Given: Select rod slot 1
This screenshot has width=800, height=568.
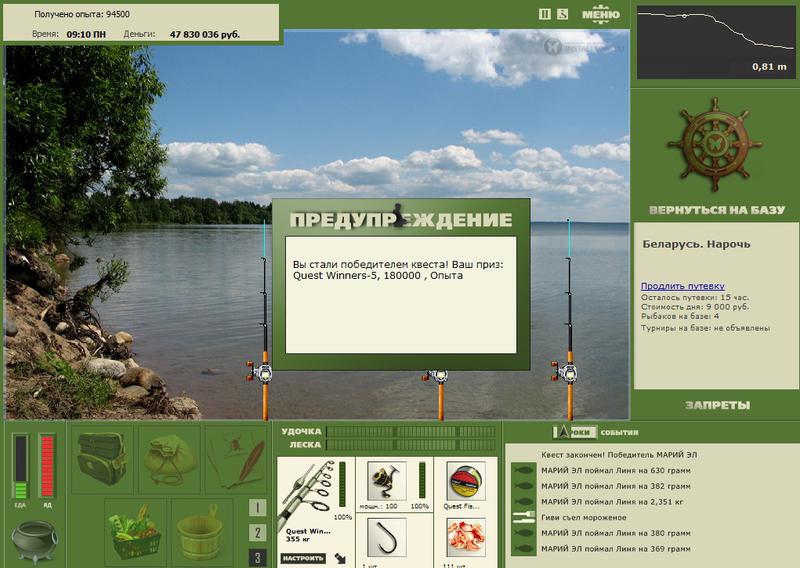Looking at the screenshot, I should click(x=257, y=508).
